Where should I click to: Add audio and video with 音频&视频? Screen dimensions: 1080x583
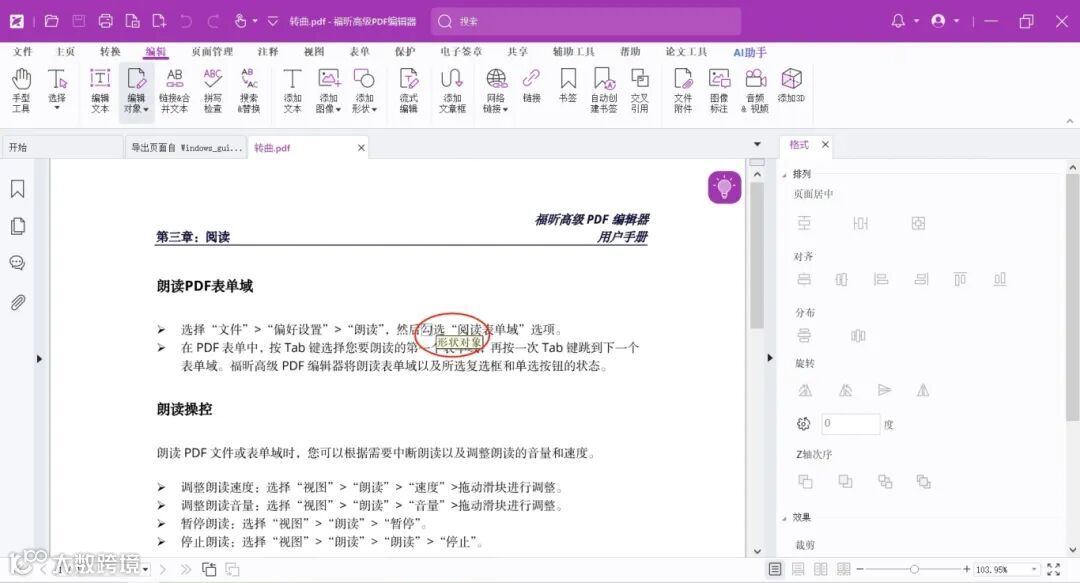click(x=757, y=88)
